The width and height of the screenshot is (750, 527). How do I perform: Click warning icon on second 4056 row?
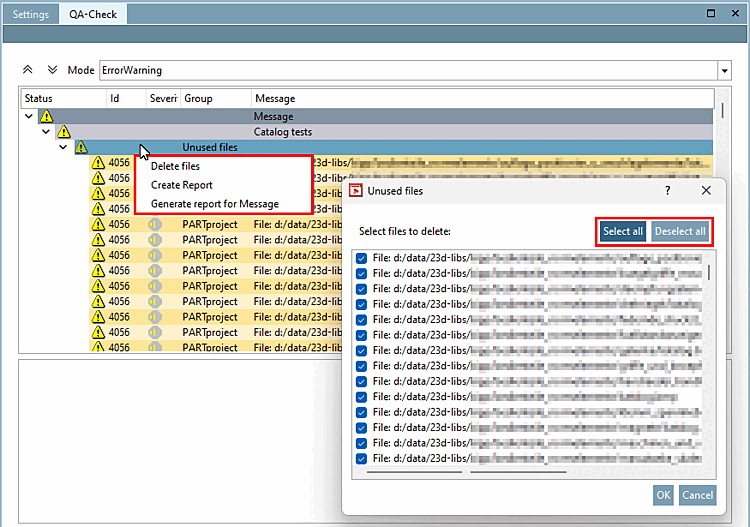pyautogui.click(x=98, y=178)
